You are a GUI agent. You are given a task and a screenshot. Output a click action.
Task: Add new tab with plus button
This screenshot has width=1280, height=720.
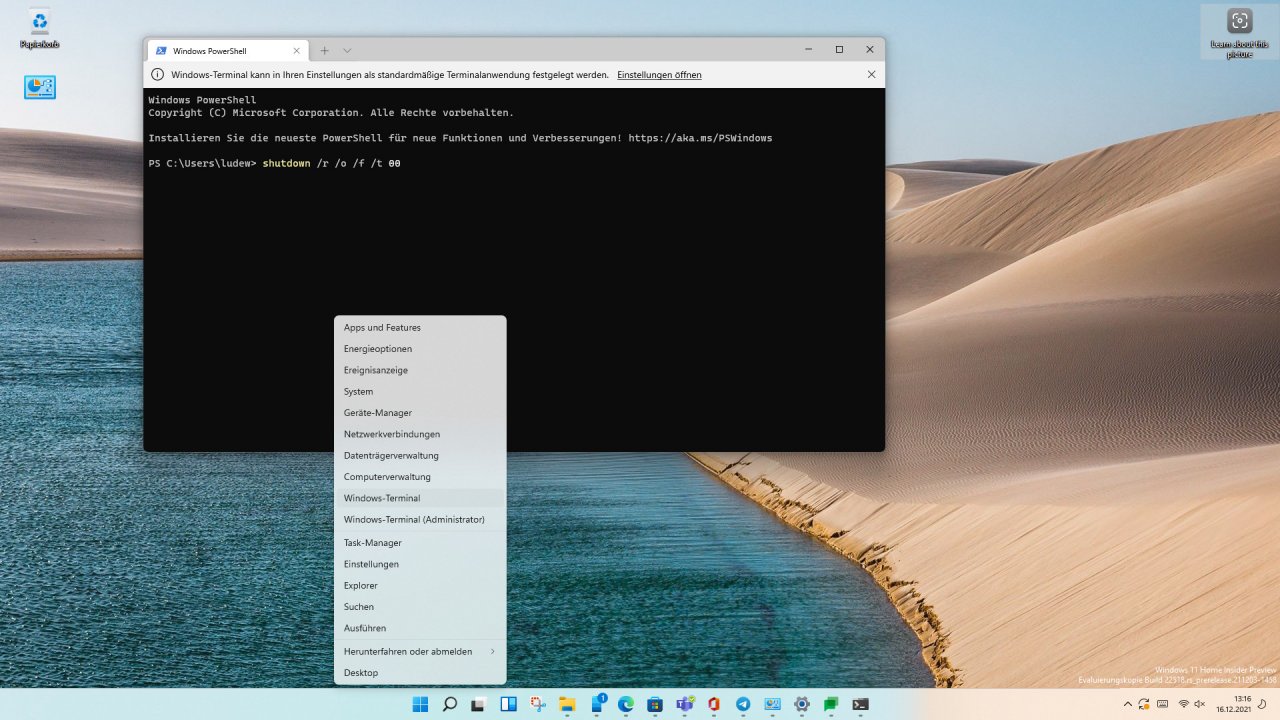pyautogui.click(x=324, y=50)
